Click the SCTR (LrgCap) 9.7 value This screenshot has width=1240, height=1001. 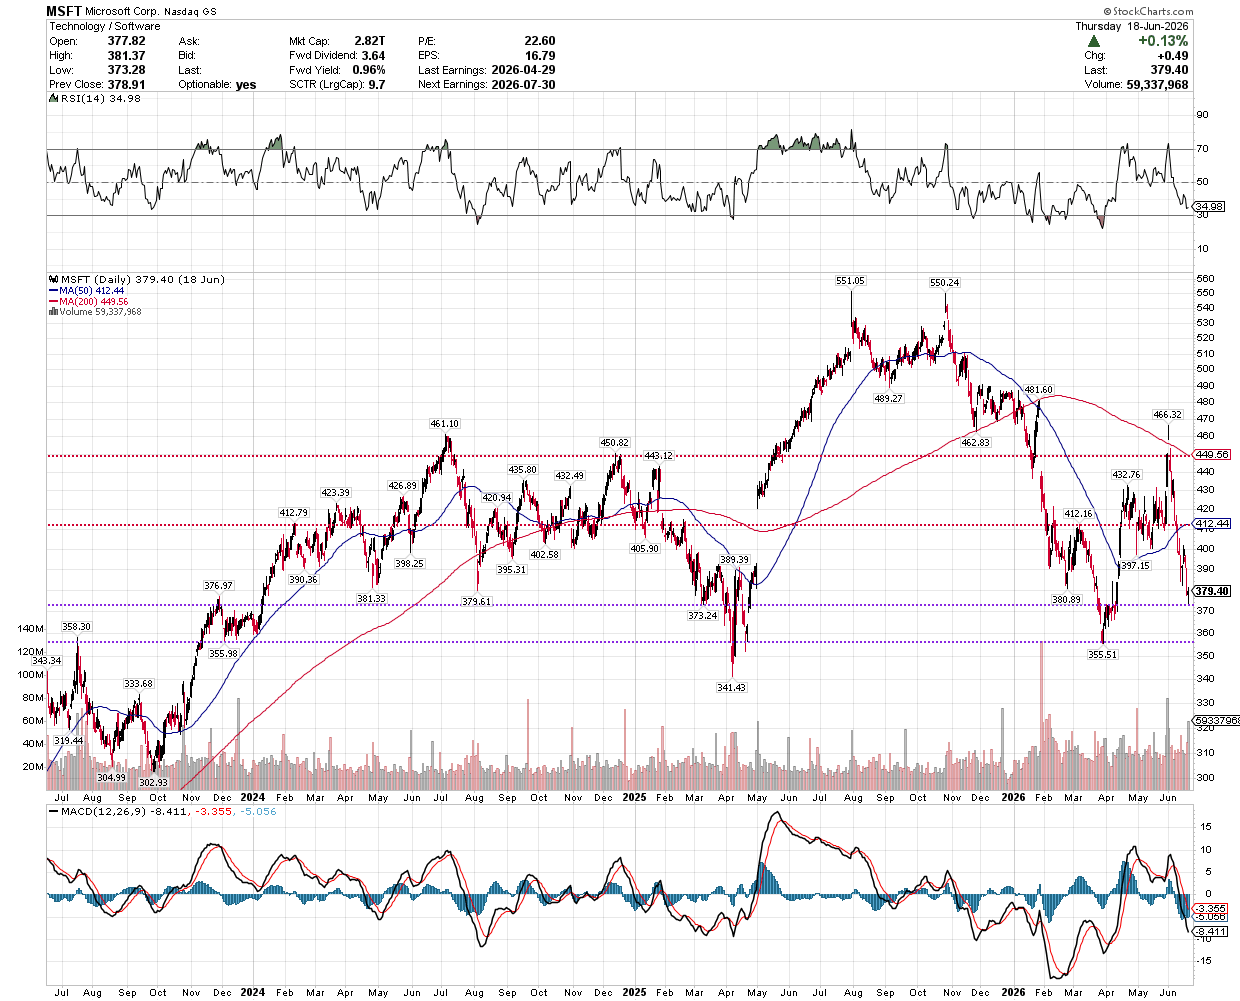click(x=376, y=84)
